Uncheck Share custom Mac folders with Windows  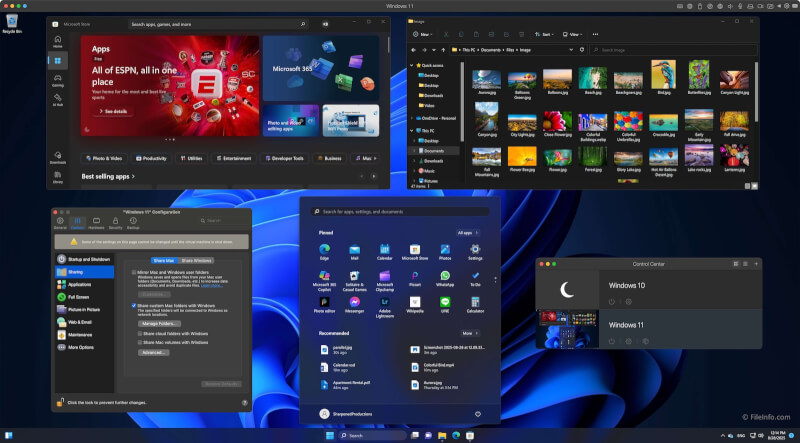(x=134, y=306)
